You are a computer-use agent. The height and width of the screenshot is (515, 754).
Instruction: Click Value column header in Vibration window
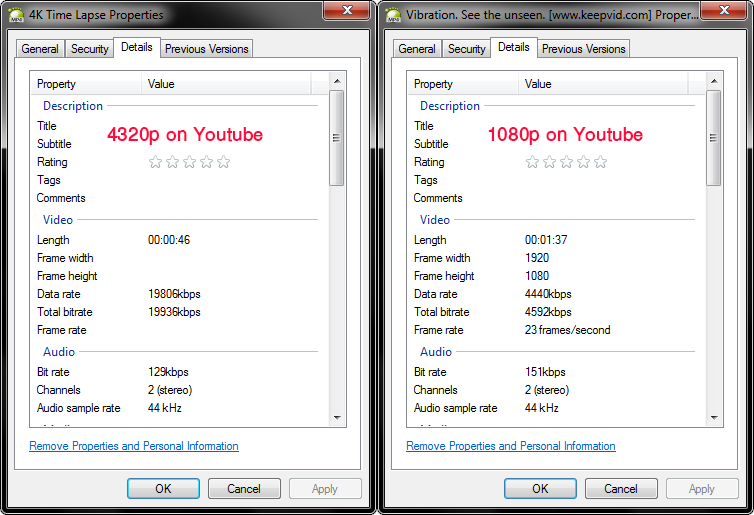pyautogui.click(x=603, y=84)
